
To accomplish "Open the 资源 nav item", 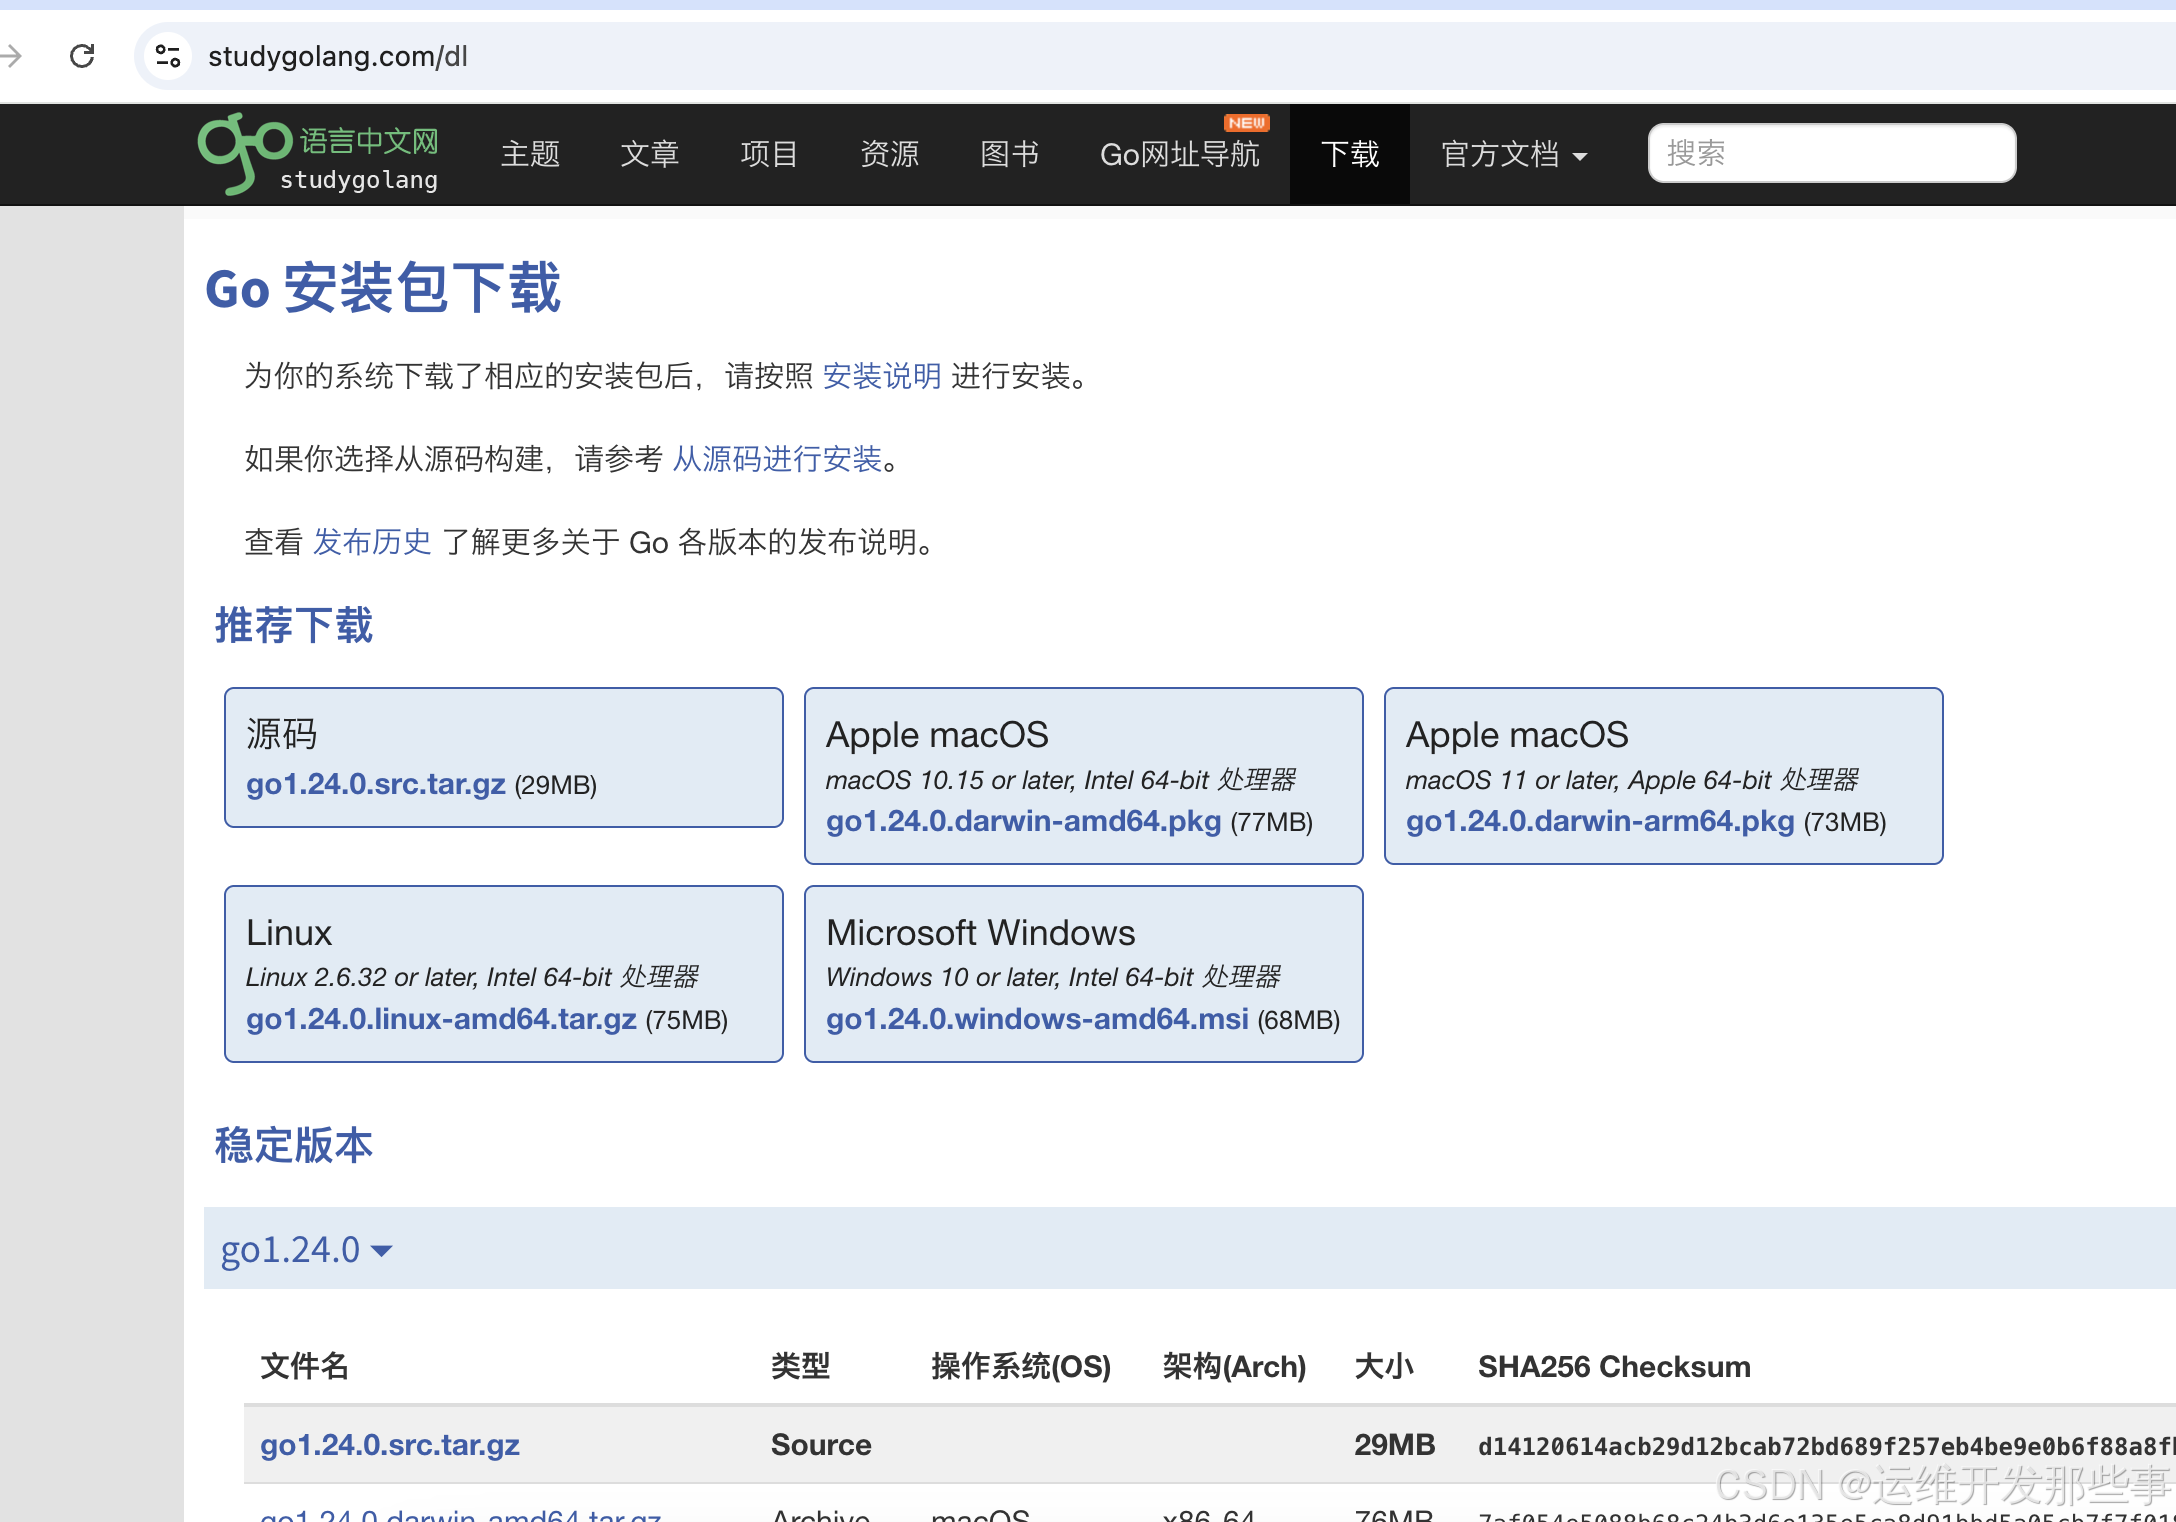I will [889, 154].
